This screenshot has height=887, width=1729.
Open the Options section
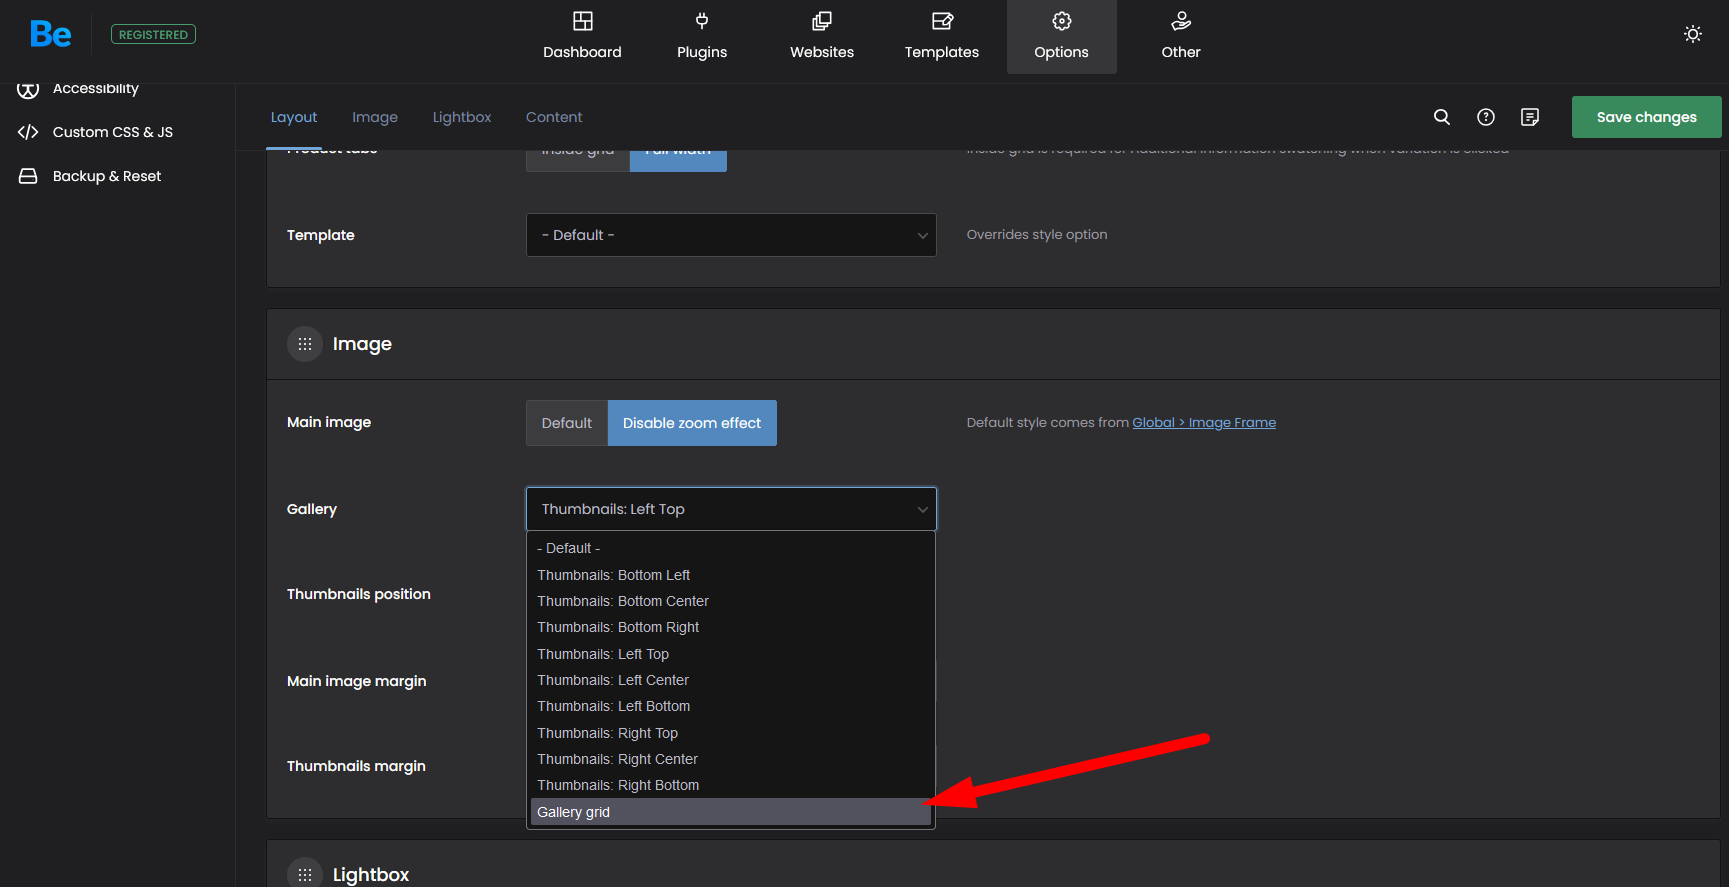[1062, 37]
